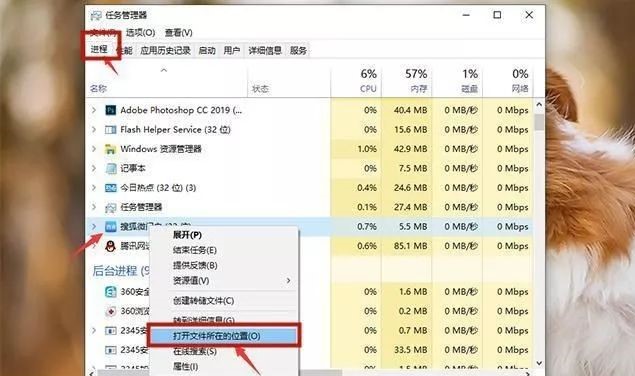Click the Windows 资源管理器 folder icon
The width and height of the screenshot is (635, 376).
point(110,149)
